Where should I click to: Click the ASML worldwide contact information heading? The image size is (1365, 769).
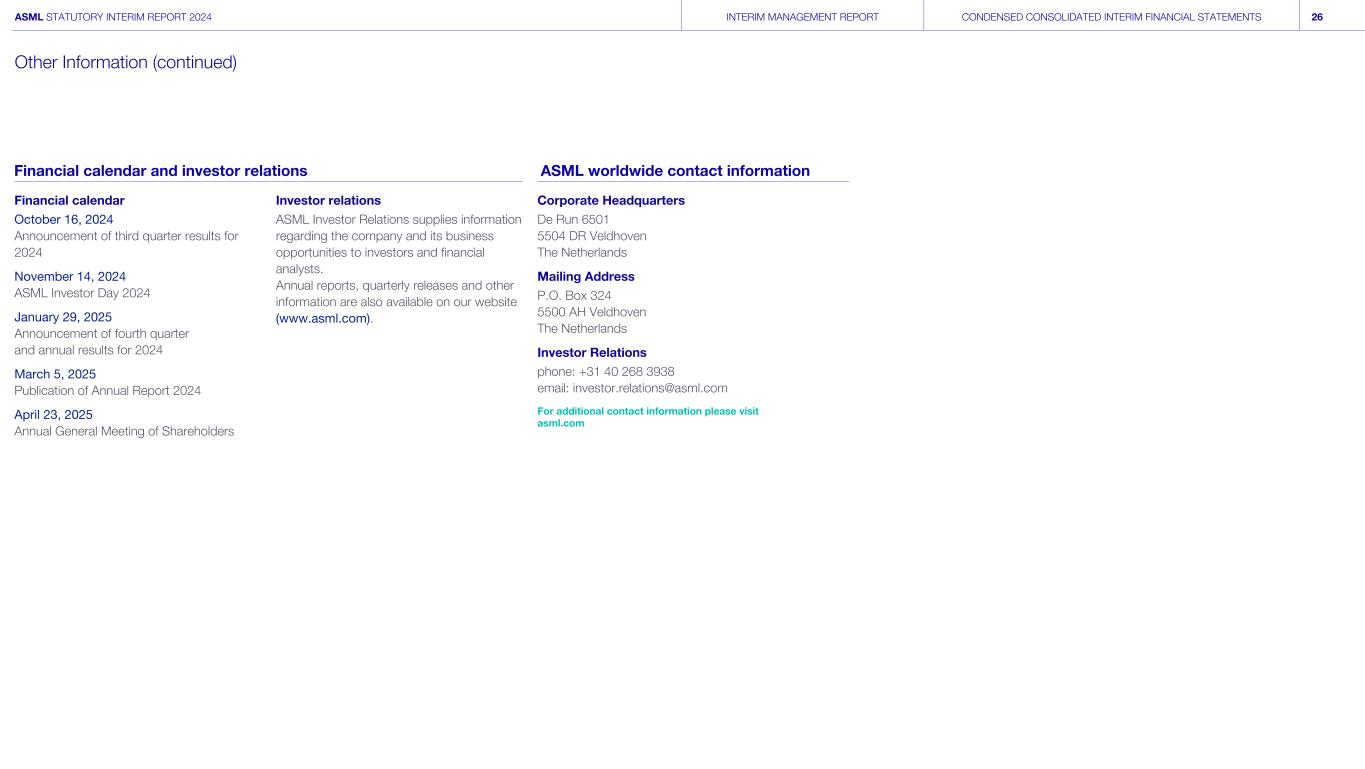(675, 171)
